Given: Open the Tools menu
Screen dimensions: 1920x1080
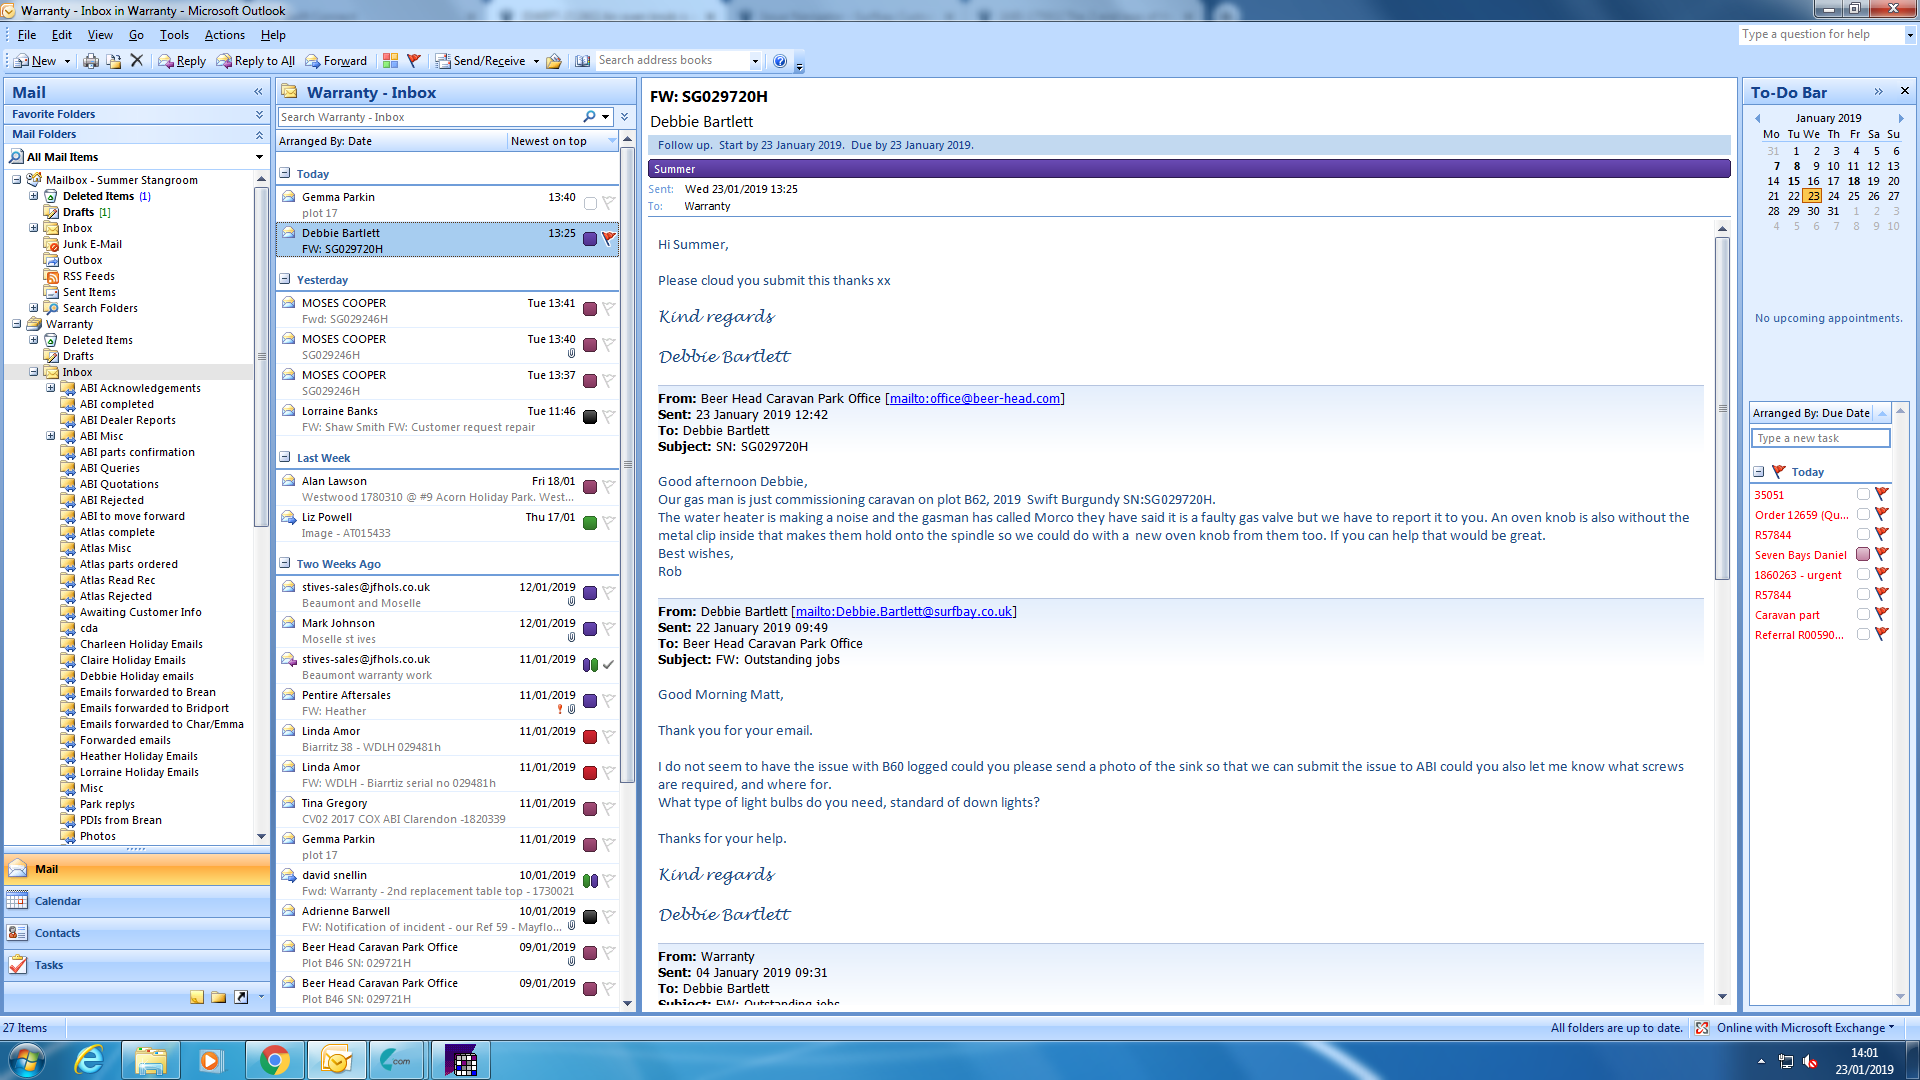Looking at the screenshot, I should [174, 35].
